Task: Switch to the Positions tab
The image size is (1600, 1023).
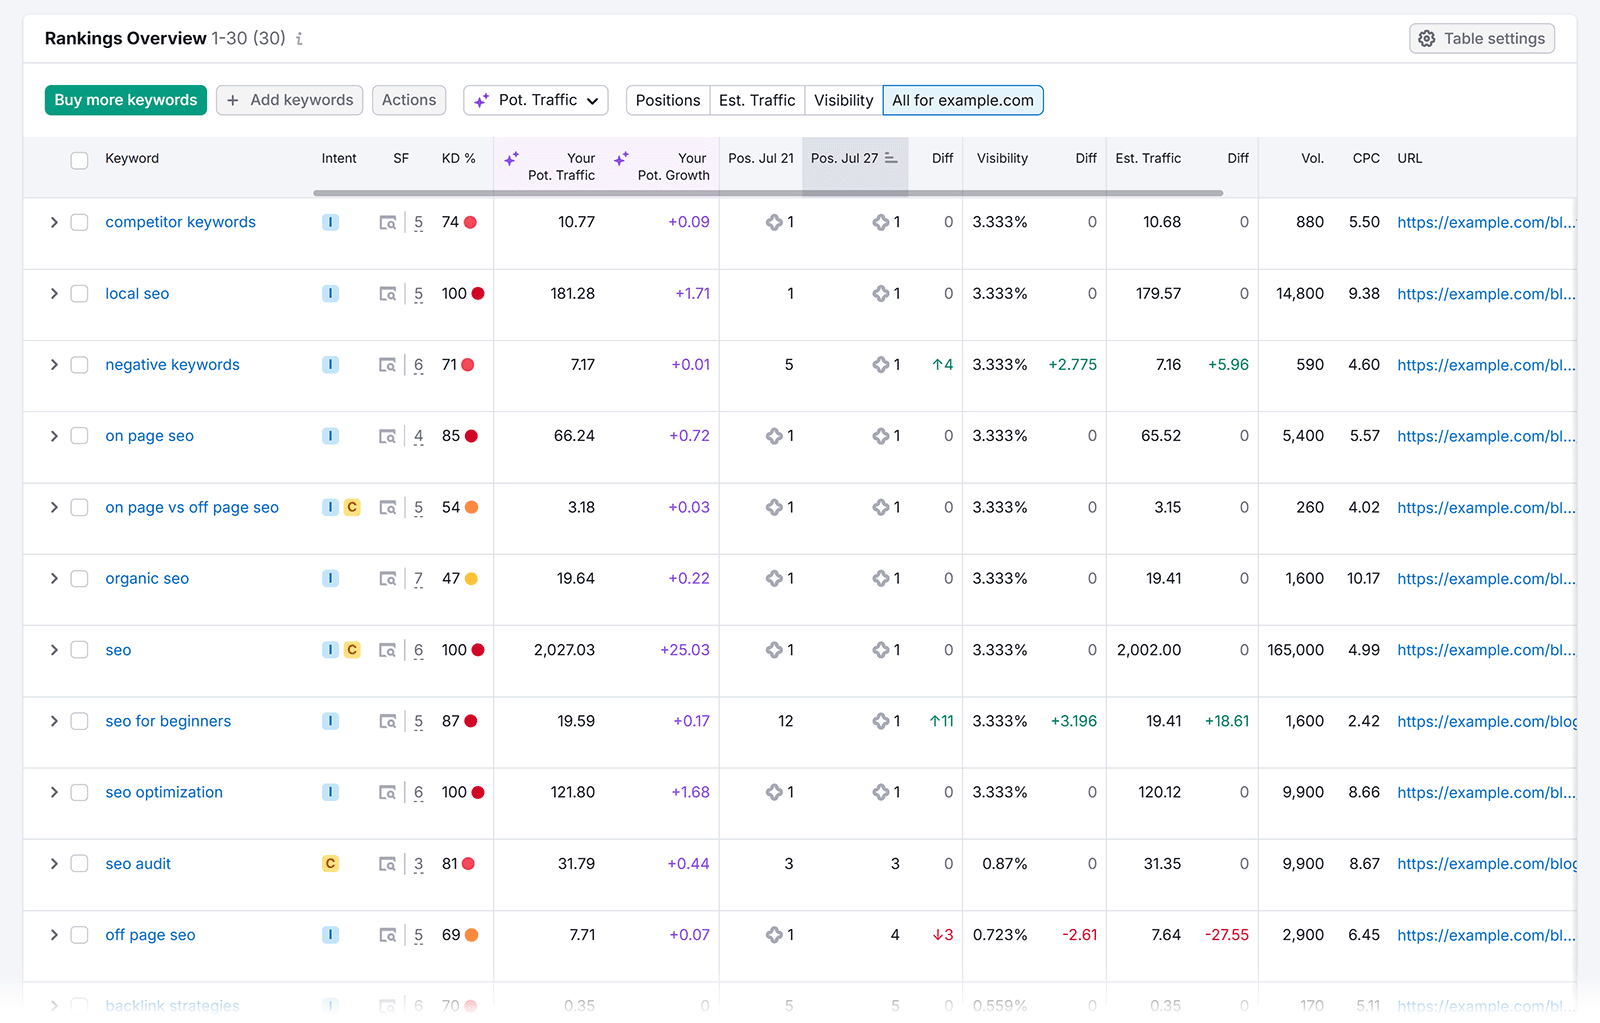Action: pos(667,100)
